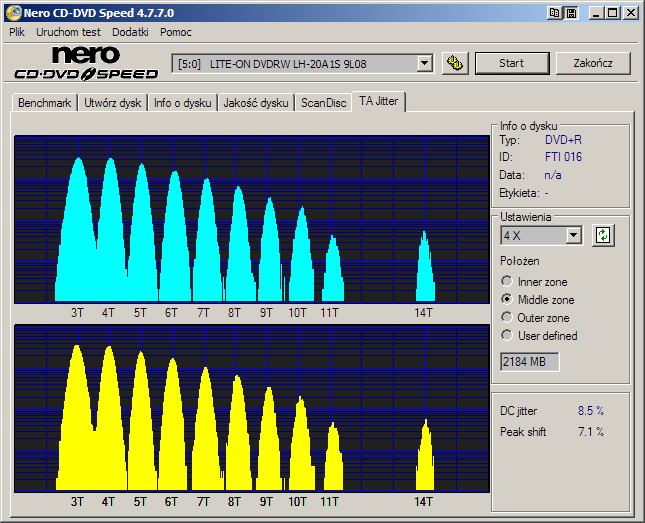Image resolution: width=645 pixels, height=523 pixels.
Task: Click the 3T peak in the cyan graph
Action: pyautogui.click(x=78, y=229)
